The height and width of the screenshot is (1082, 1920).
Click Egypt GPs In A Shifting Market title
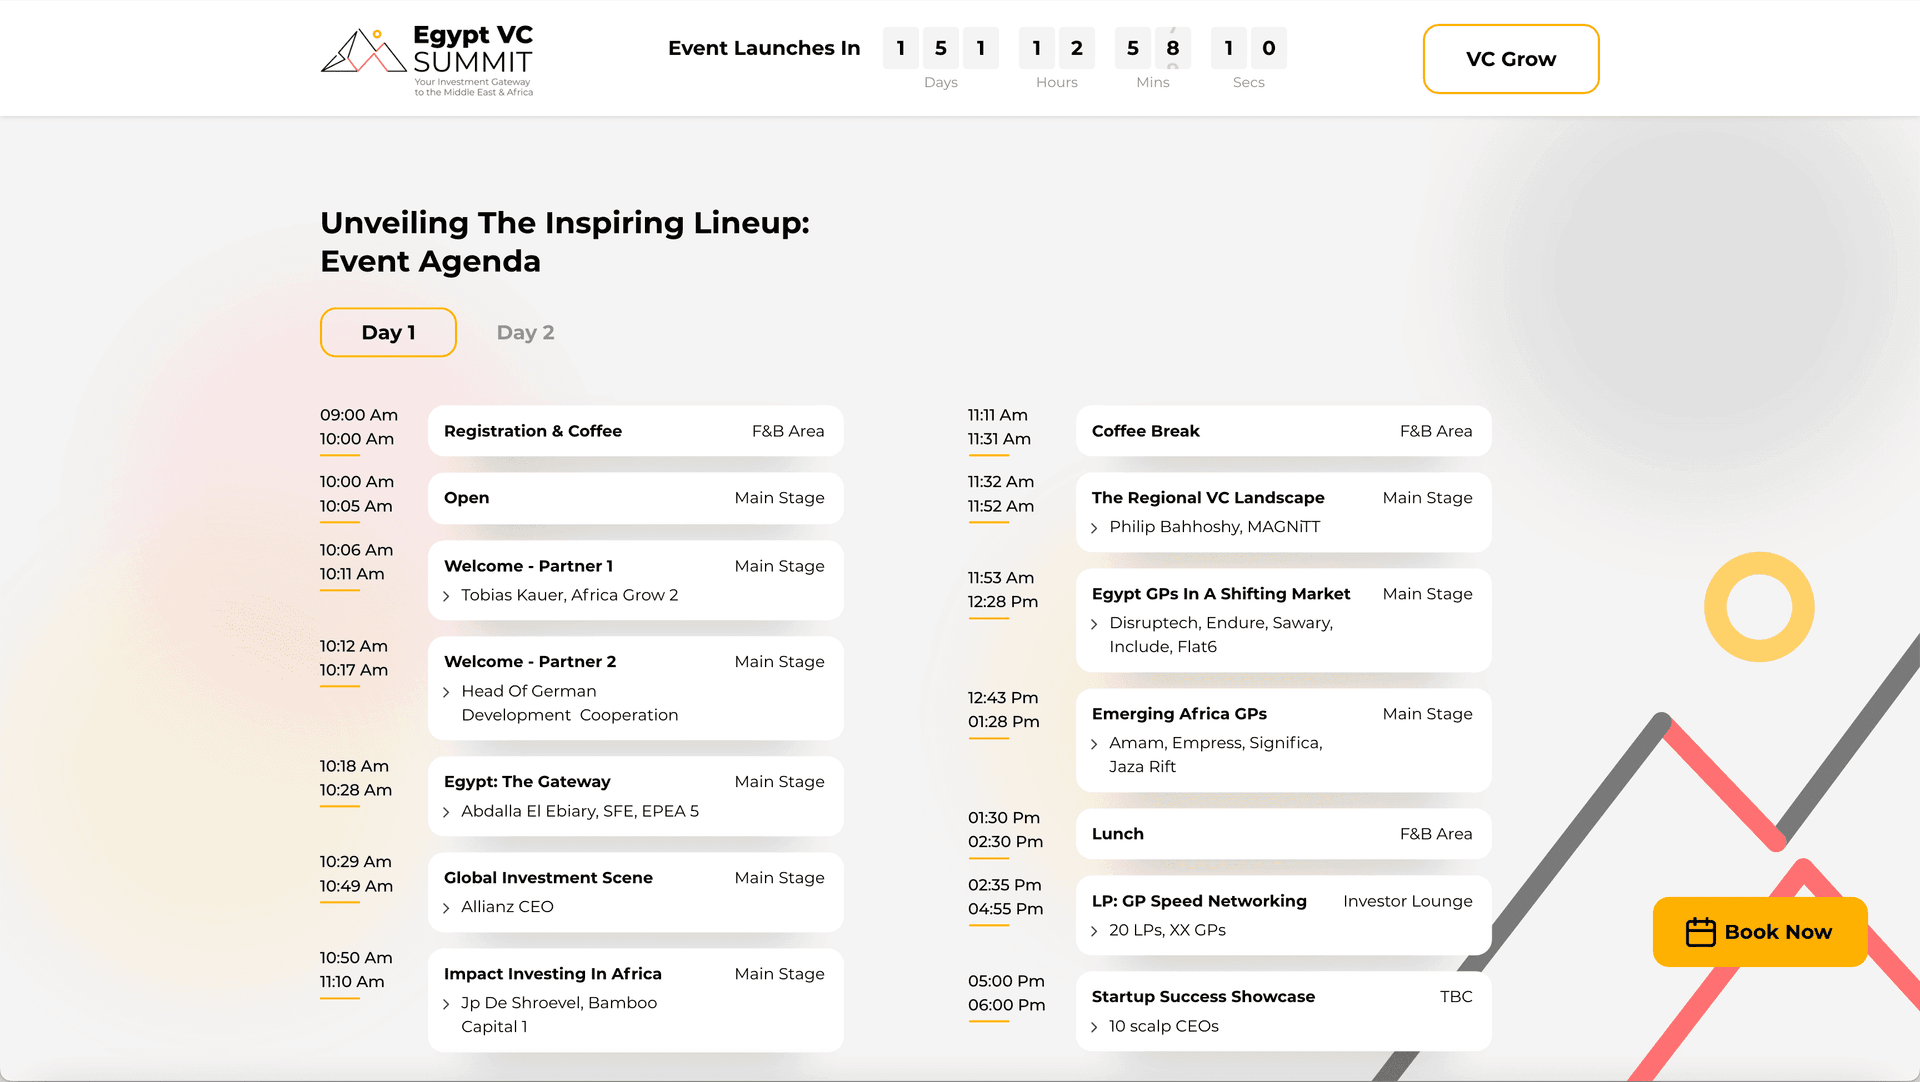pos(1221,594)
